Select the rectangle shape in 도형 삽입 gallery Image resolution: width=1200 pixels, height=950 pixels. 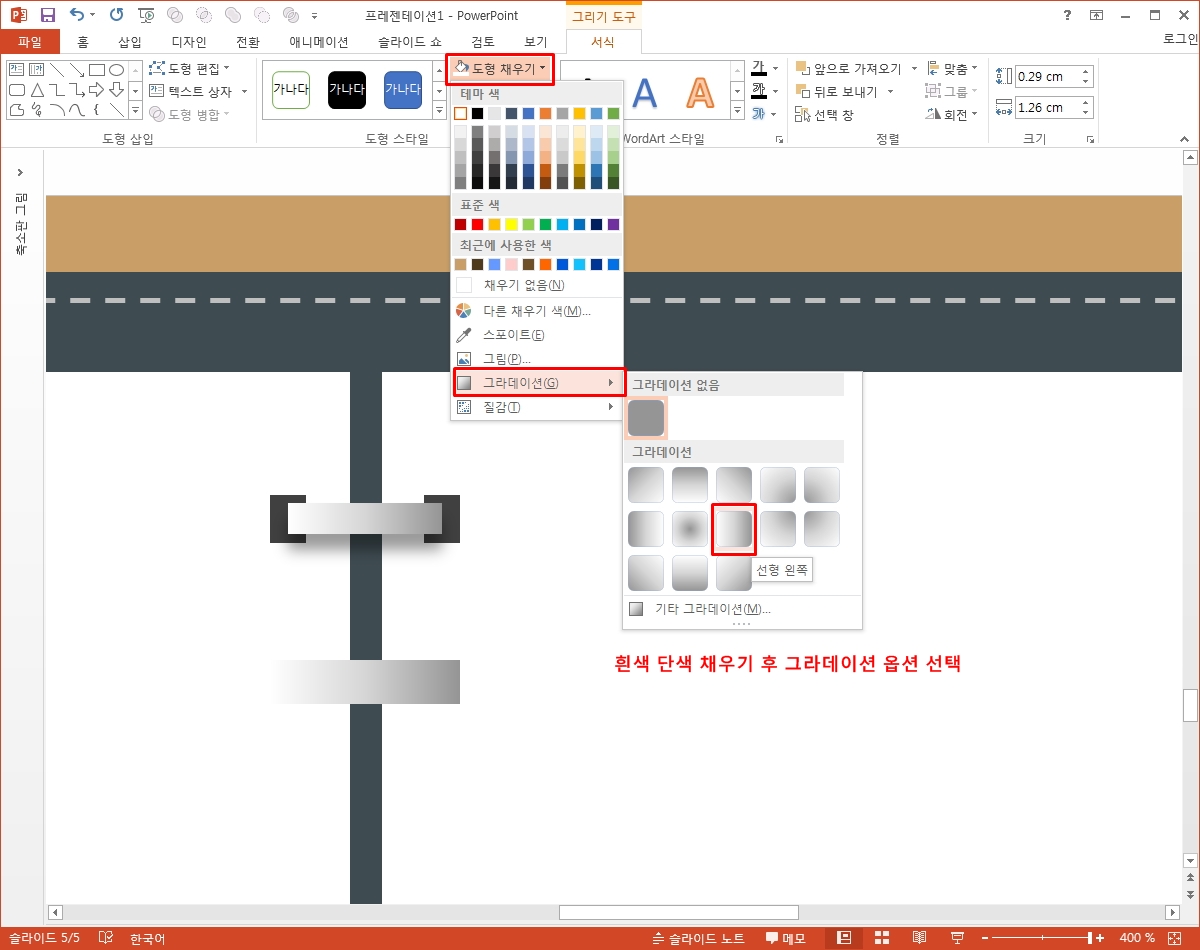click(97, 69)
